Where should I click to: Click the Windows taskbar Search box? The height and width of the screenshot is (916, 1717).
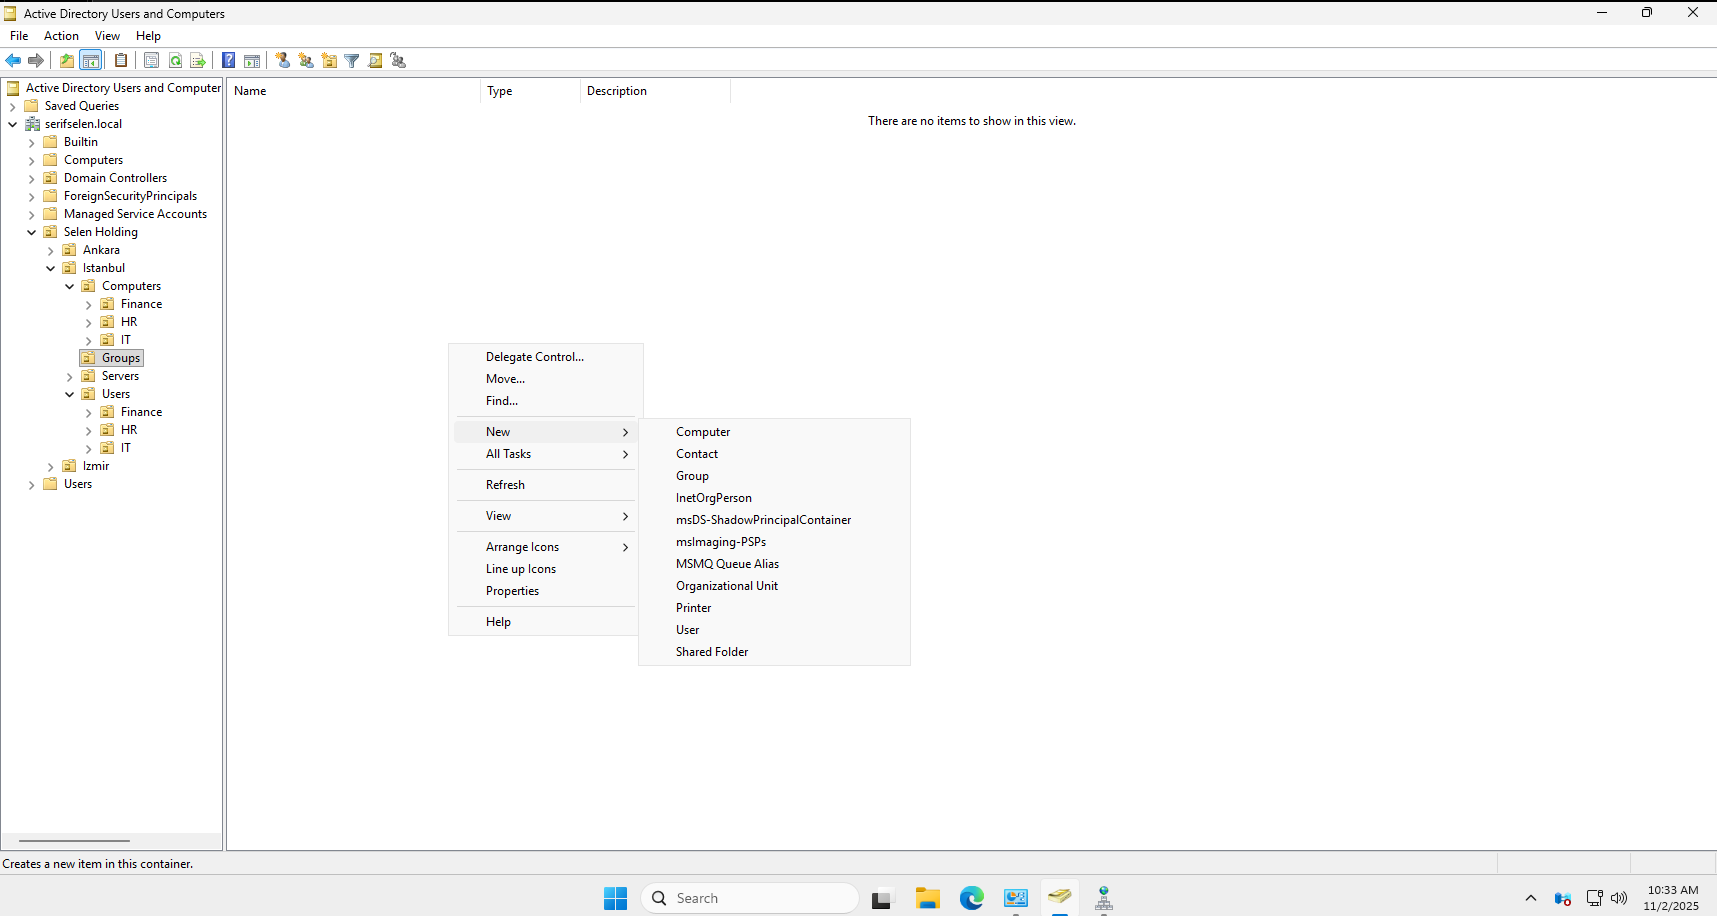tap(750, 898)
